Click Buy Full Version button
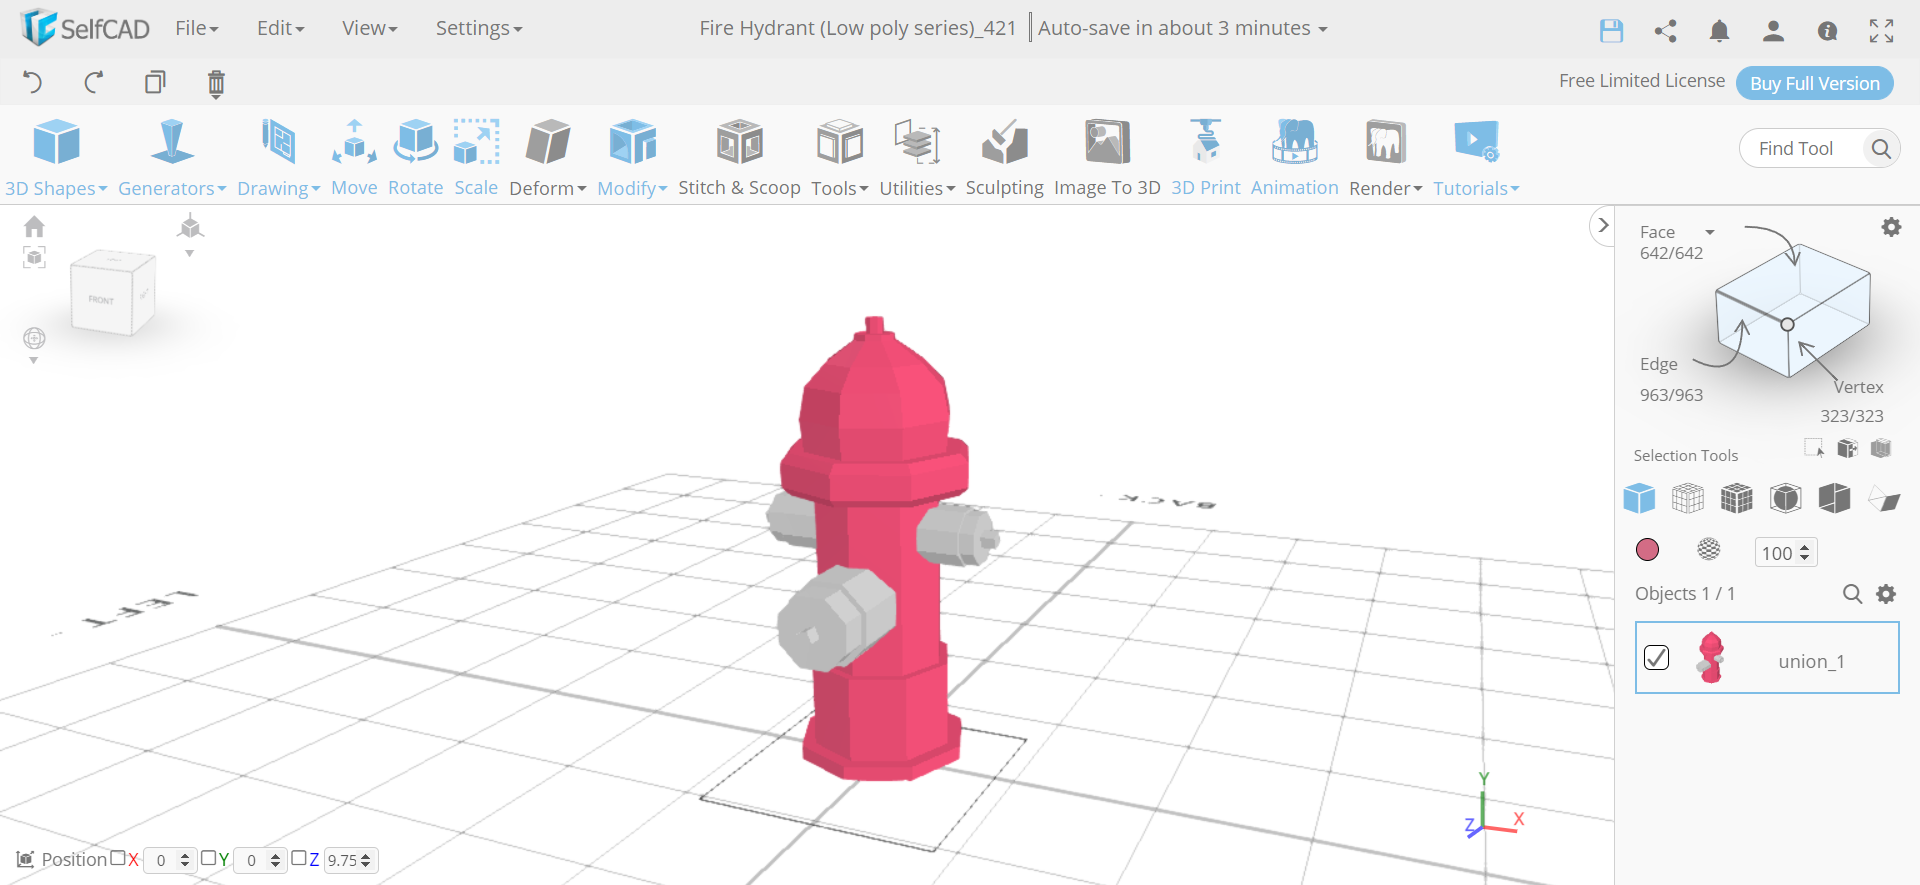1920x885 pixels. coord(1815,83)
